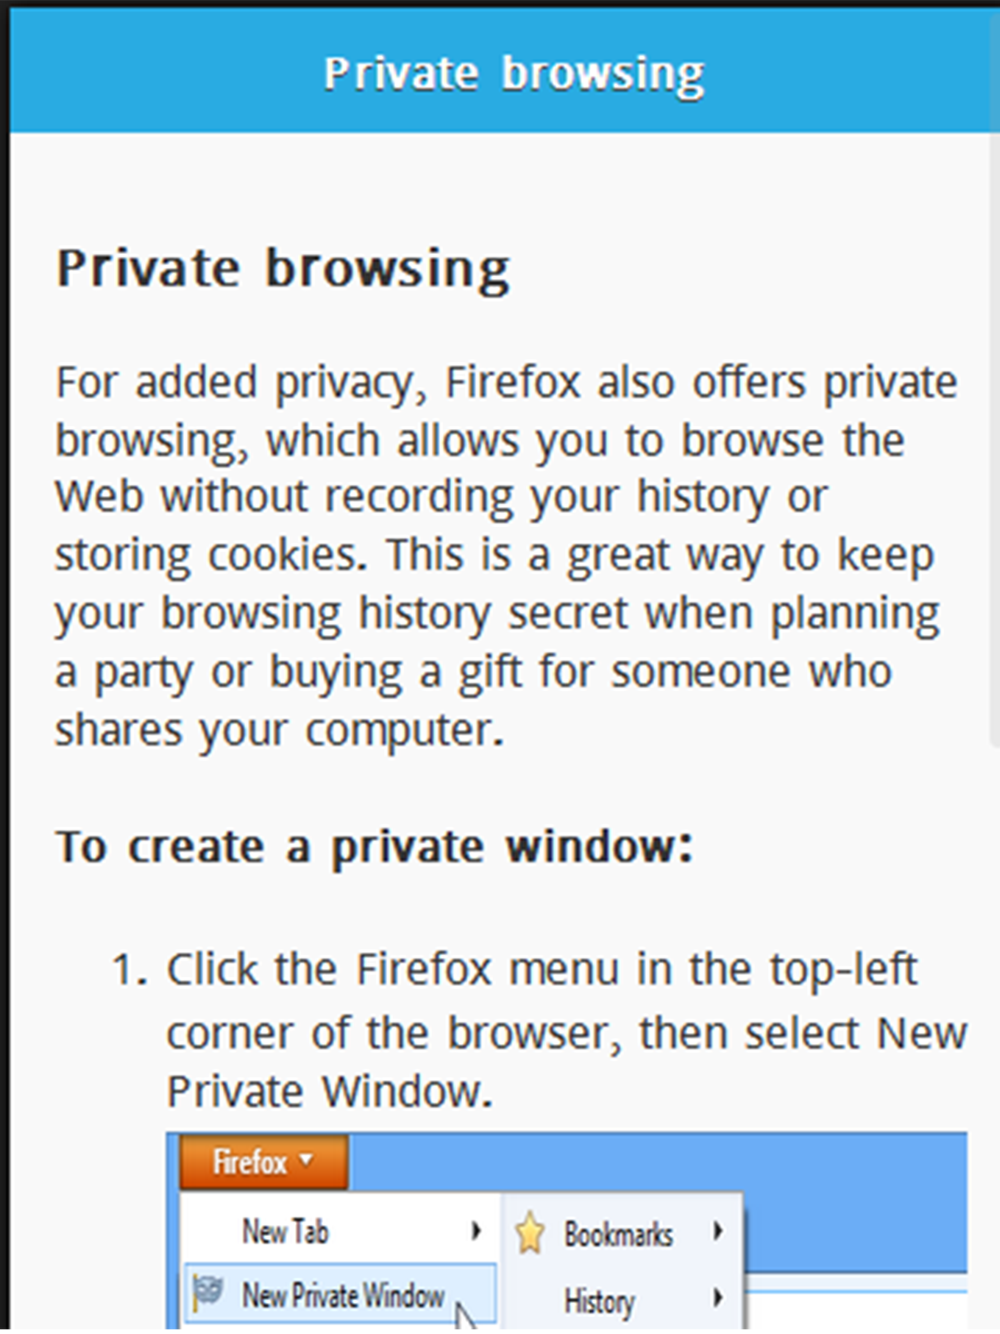Click the blue header title Private browsing
This screenshot has height=1334, width=1000.
(514, 73)
